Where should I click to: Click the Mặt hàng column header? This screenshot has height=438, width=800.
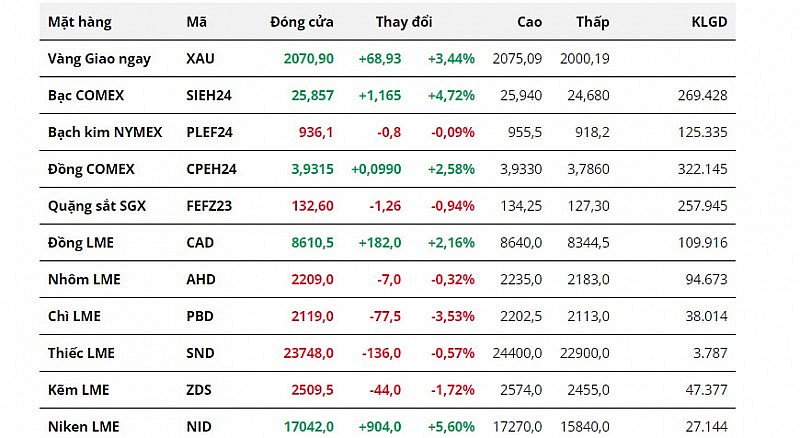[x=80, y=21]
